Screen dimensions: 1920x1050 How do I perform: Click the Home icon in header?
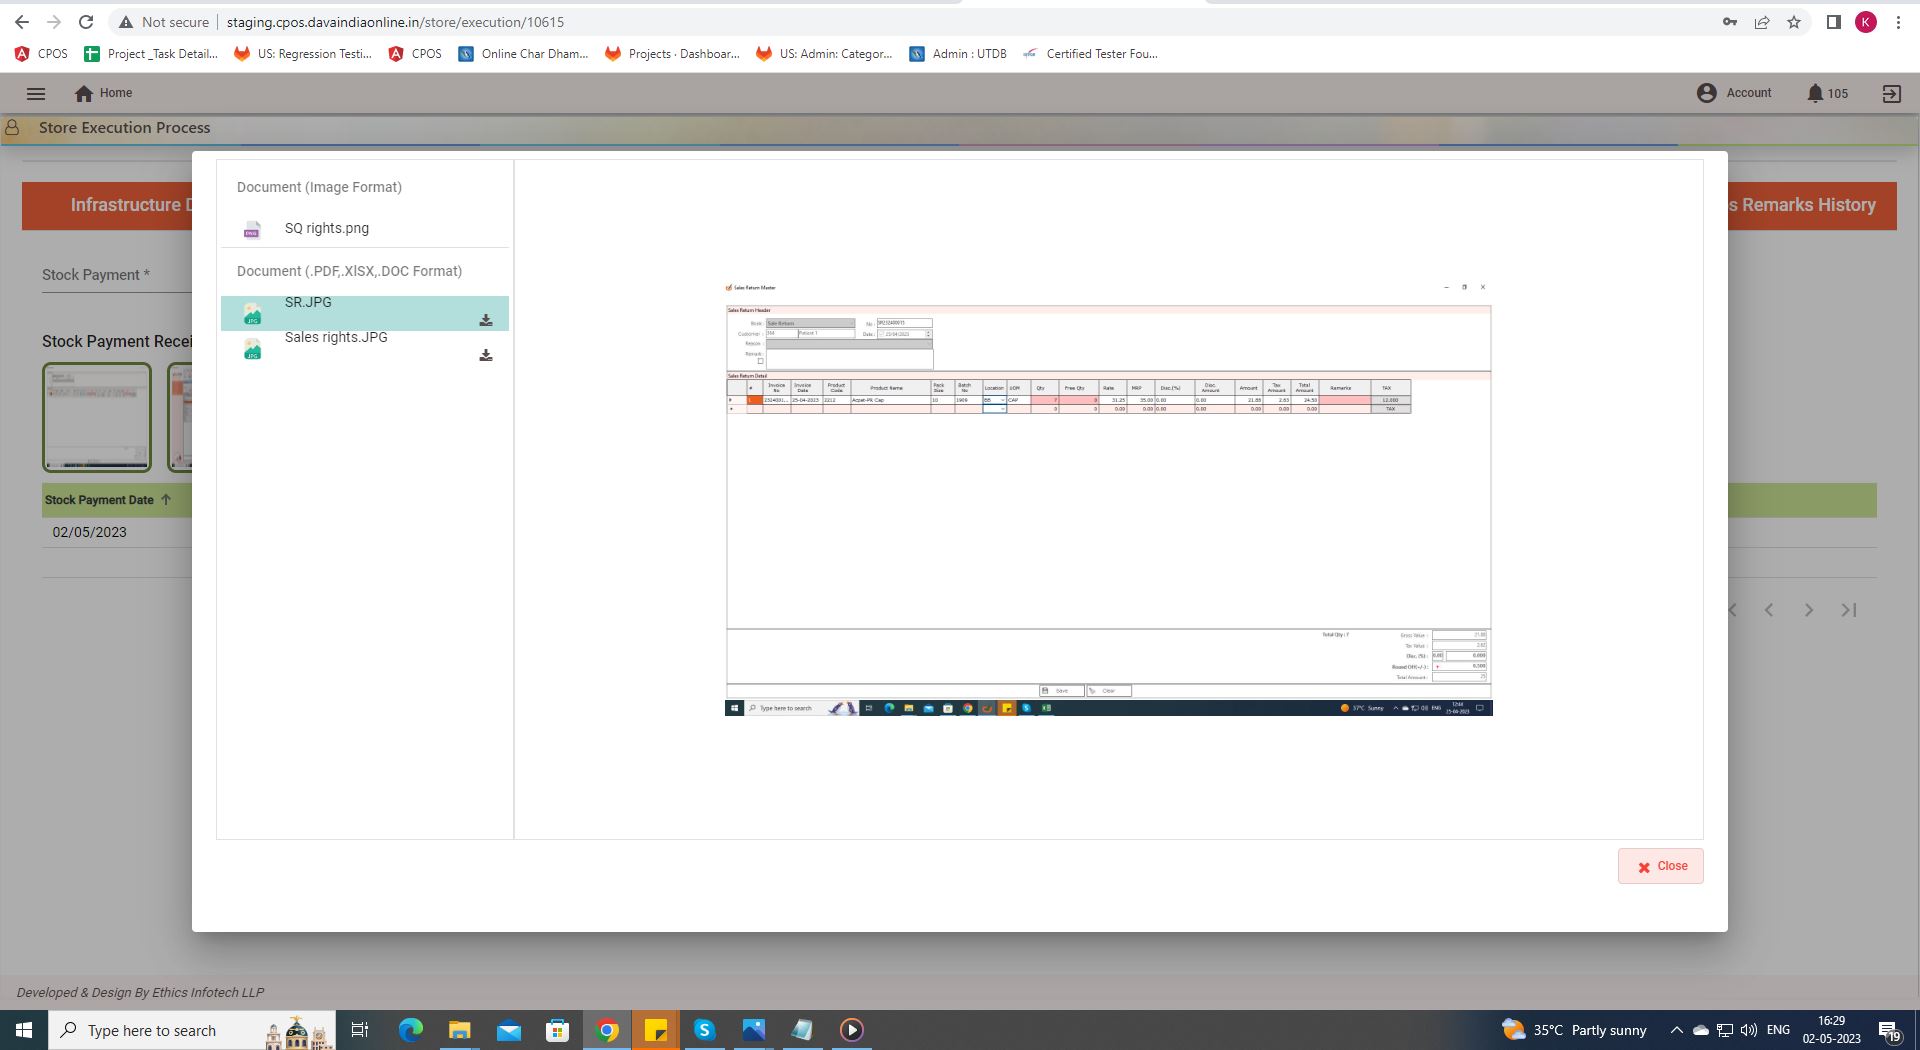pos(84,93)
